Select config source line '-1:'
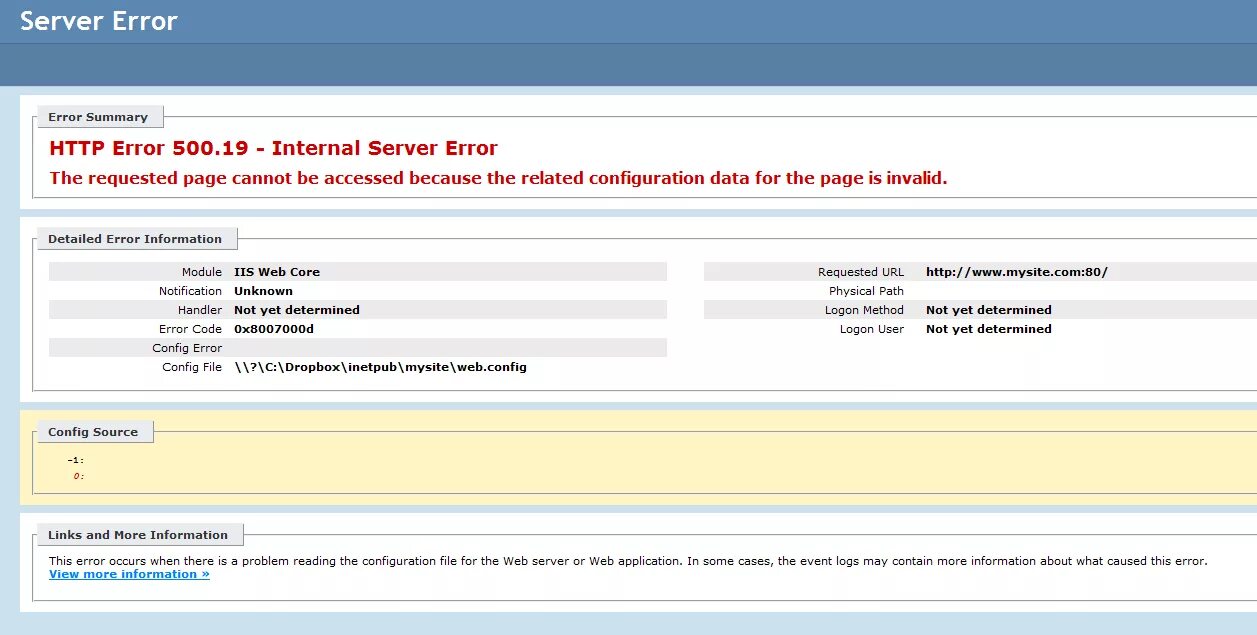 pos(76,460)
